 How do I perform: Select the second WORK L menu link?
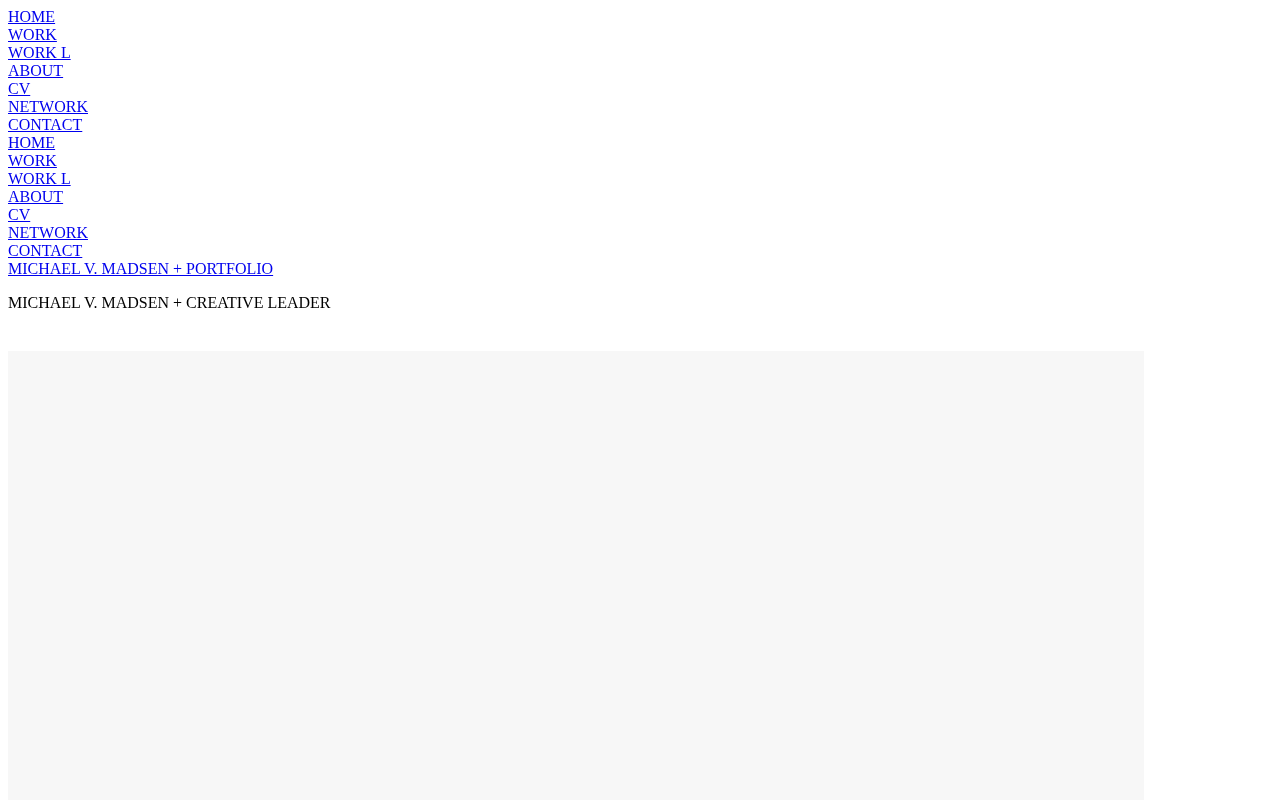pos(39,179)
